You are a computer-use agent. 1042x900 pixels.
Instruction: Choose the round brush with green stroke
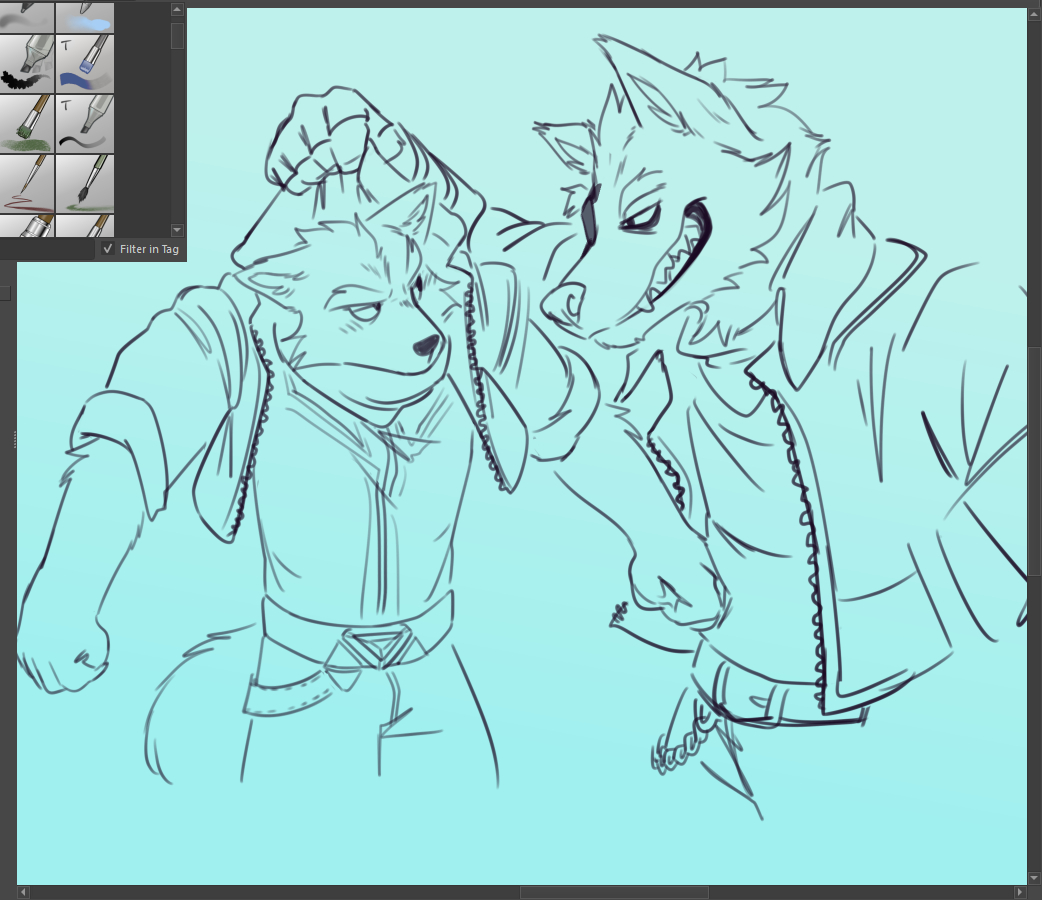click(85, 183)
